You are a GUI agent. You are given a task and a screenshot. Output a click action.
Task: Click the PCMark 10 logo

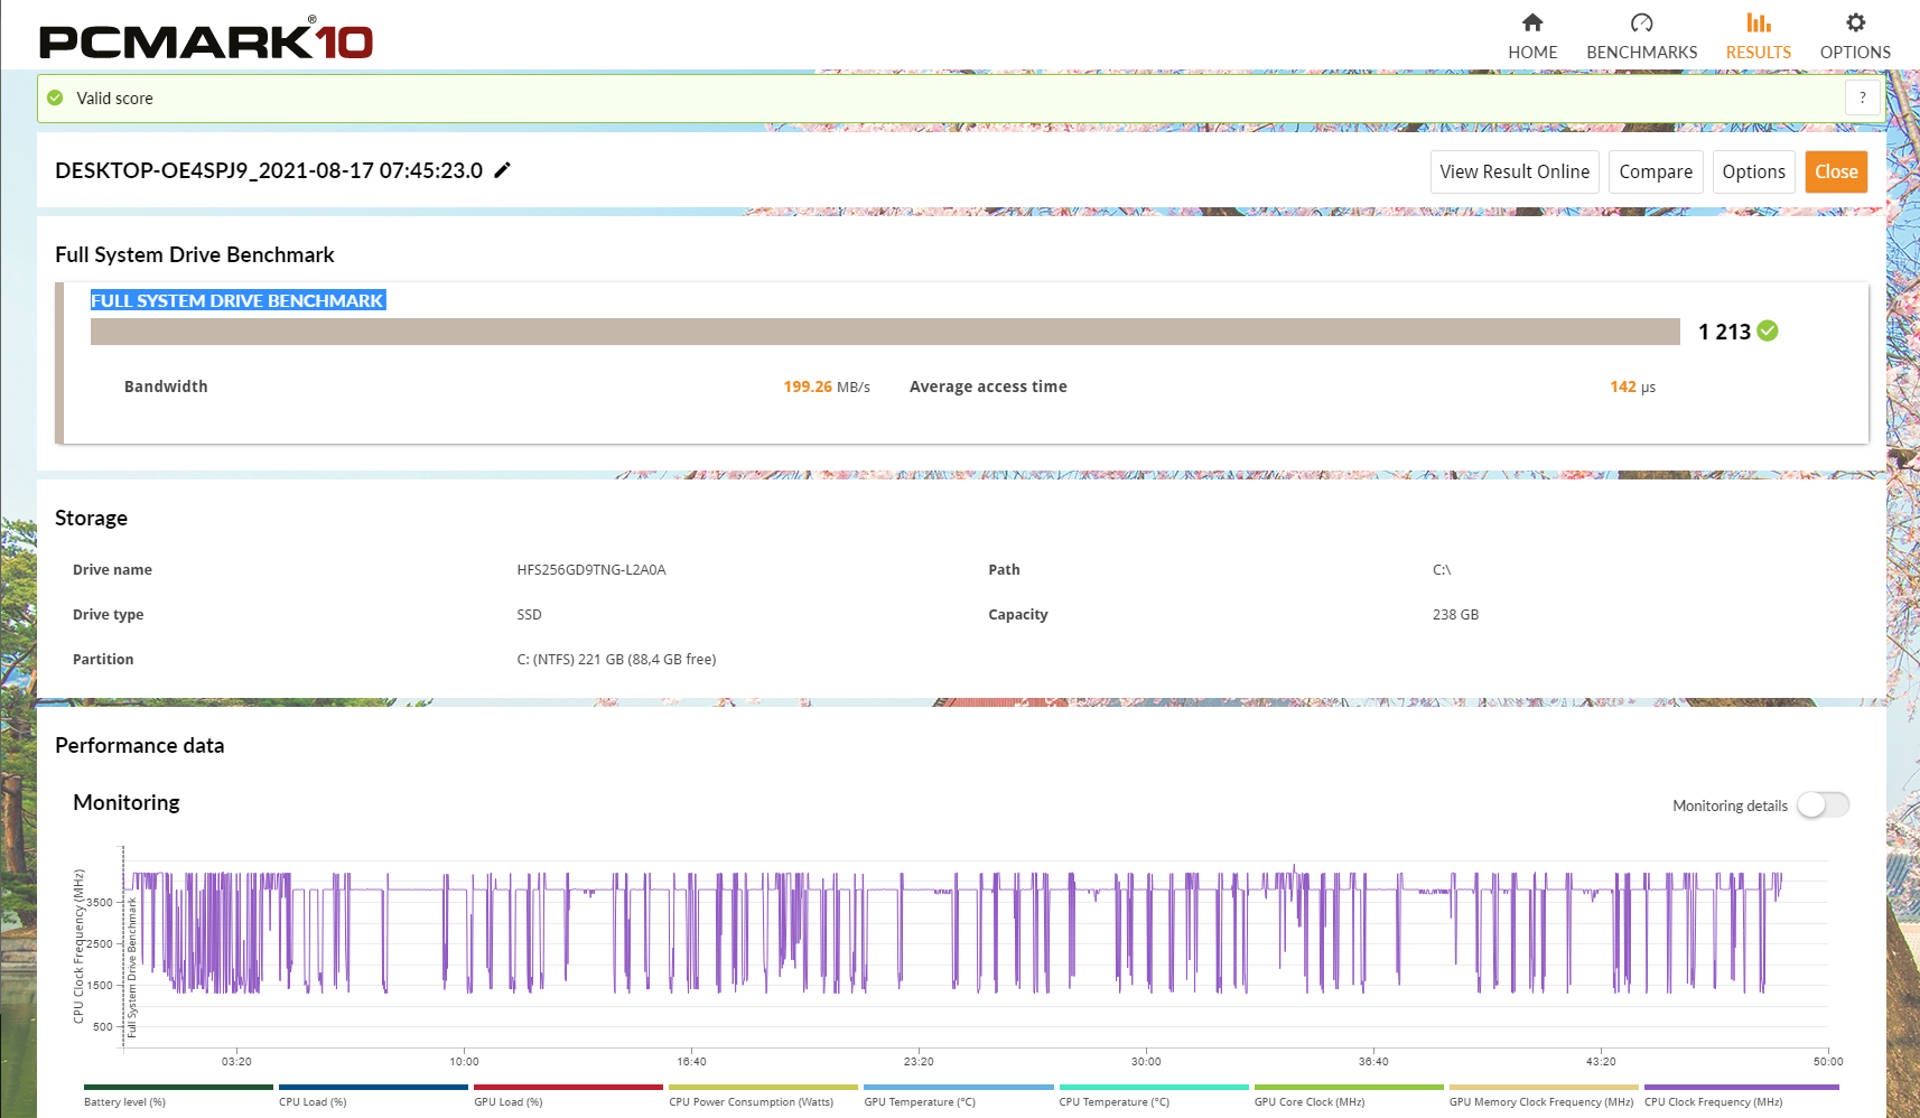206,40
